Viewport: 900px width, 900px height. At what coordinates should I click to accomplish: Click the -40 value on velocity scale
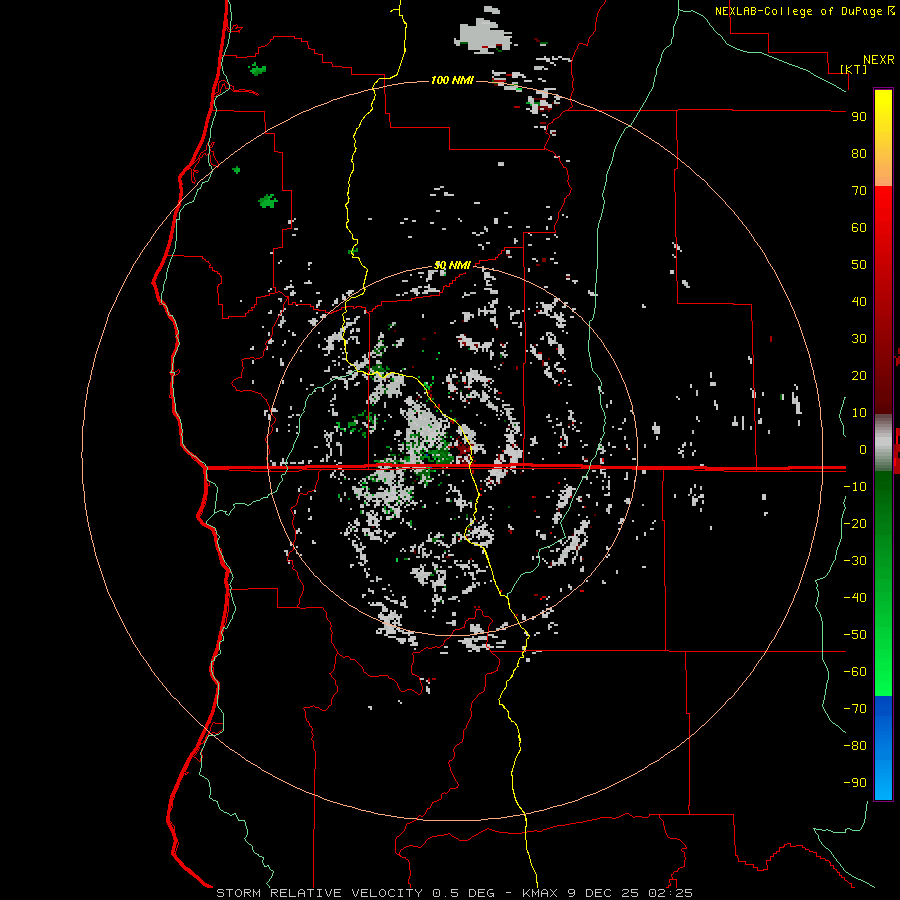855,598
